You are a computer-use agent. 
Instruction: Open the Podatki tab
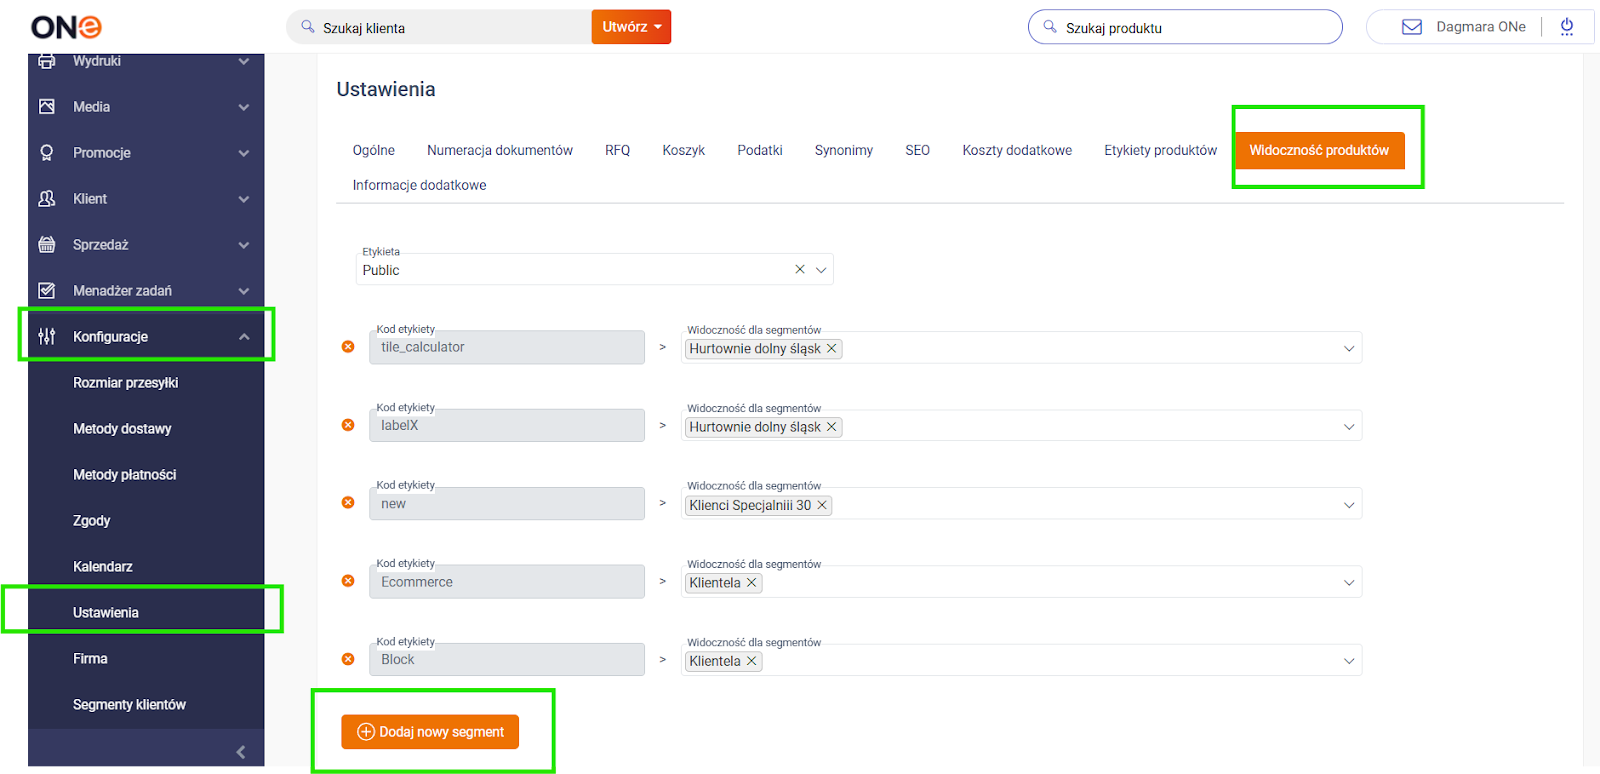coord(760,150)
